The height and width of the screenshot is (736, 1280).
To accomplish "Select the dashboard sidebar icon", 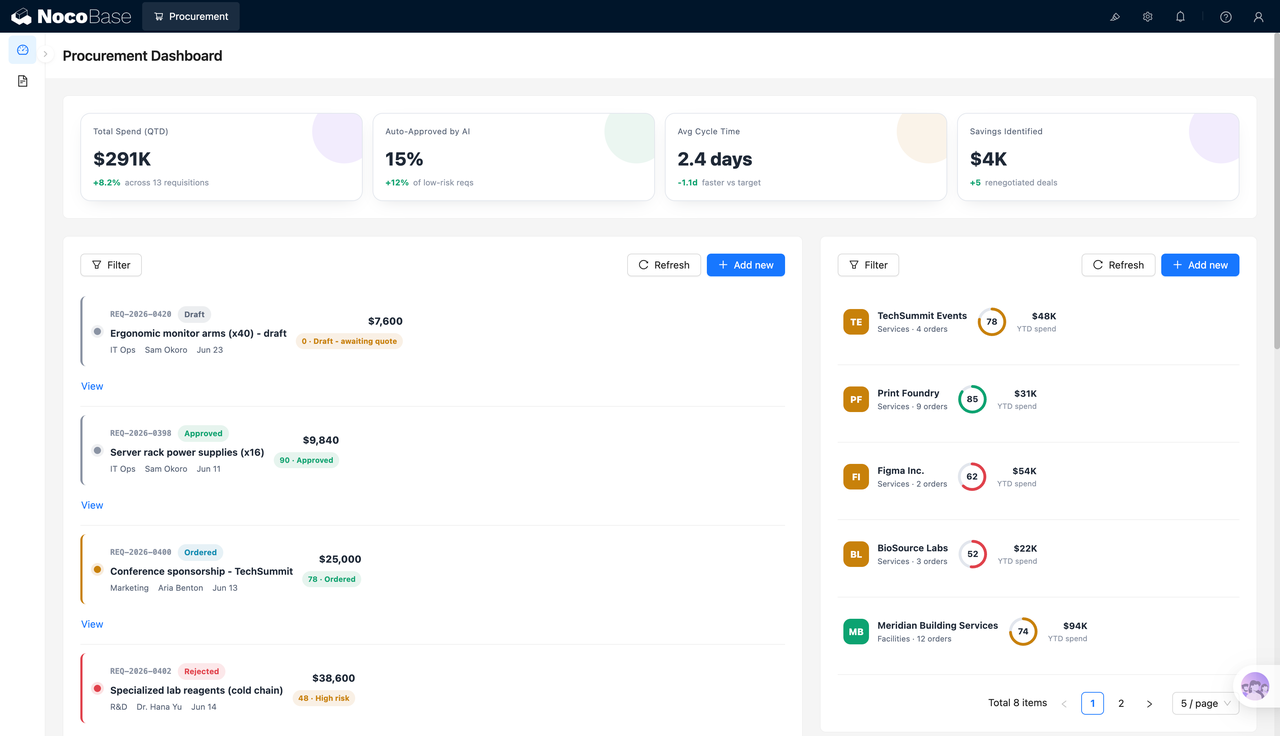I will [x=23, y=50].
